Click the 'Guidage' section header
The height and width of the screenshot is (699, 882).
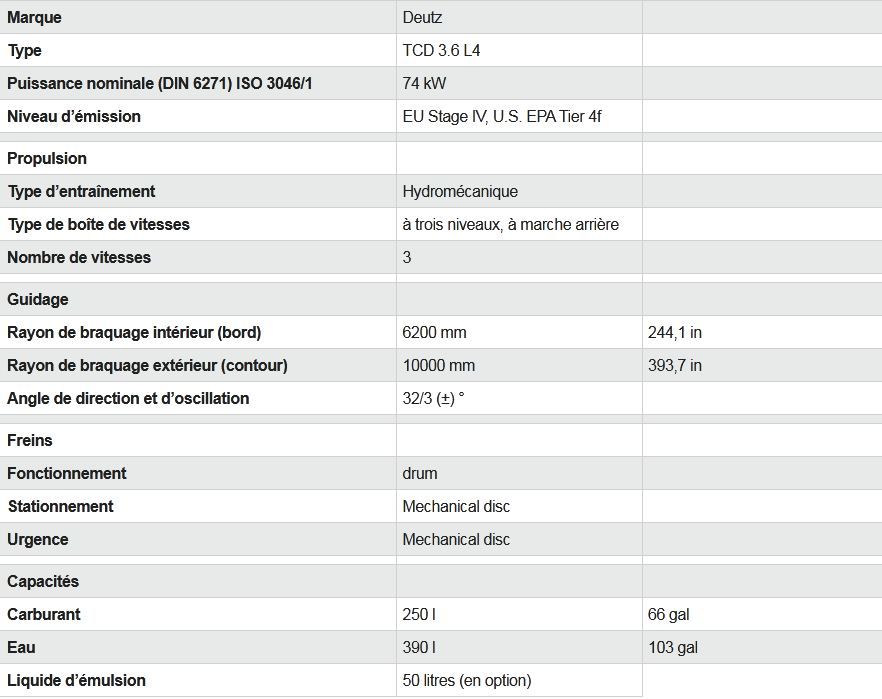[38, 299]
